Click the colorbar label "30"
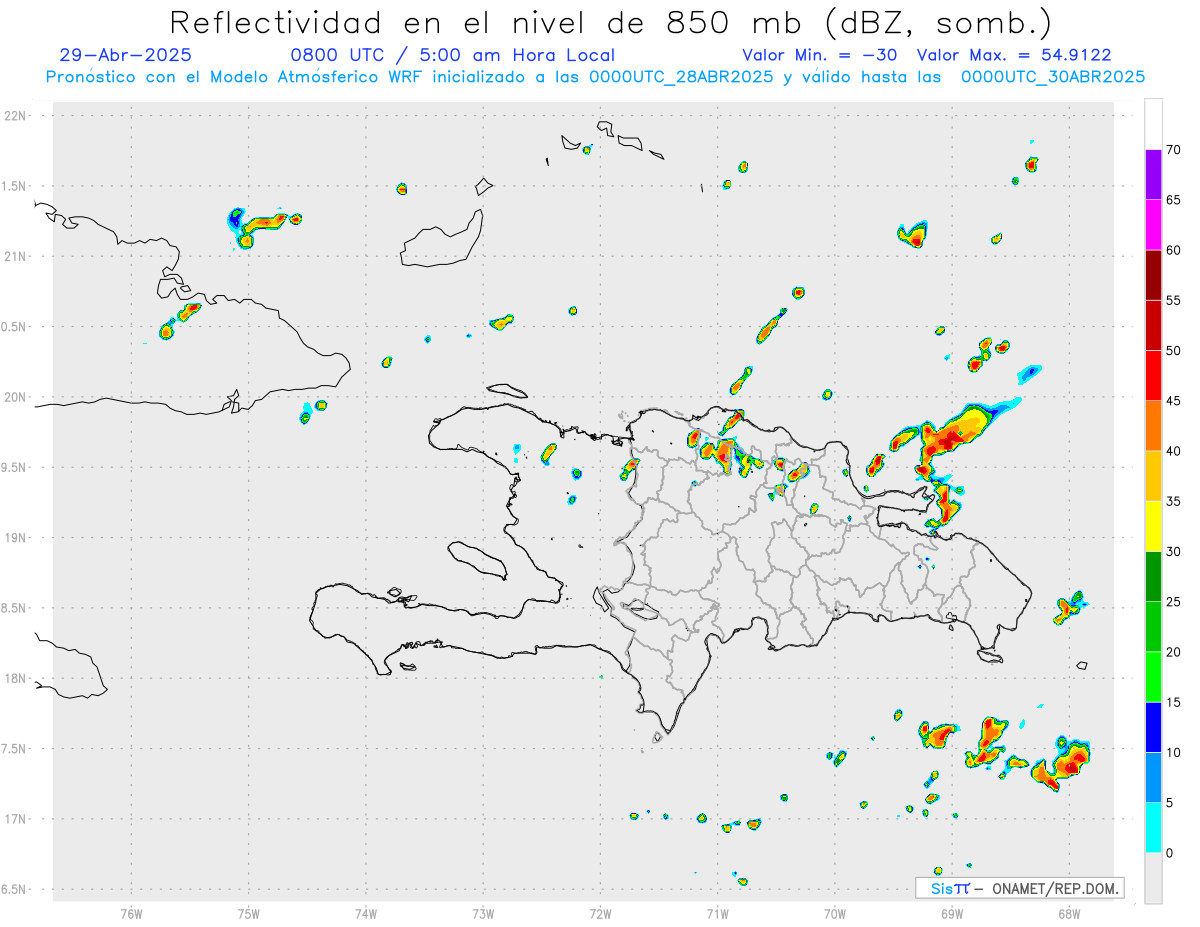Viewport: 1200px width, 927px height. [x=1174, y=552]
